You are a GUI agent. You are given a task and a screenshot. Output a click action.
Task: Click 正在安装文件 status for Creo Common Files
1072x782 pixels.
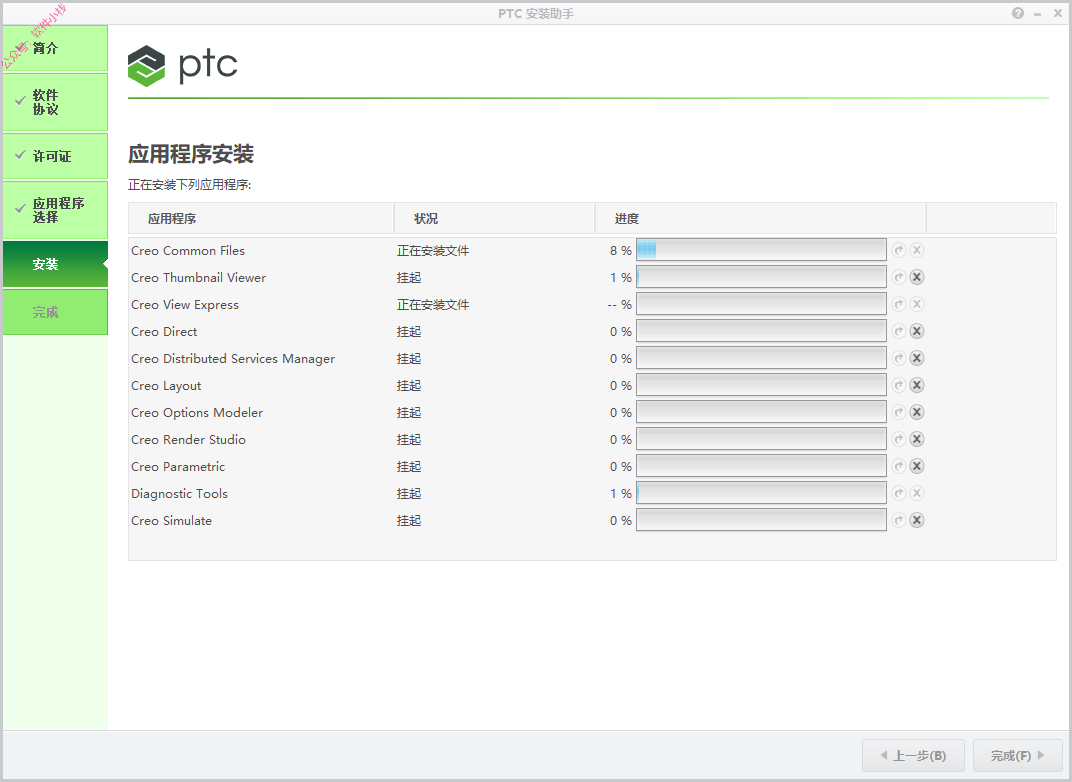click(433, 251)
